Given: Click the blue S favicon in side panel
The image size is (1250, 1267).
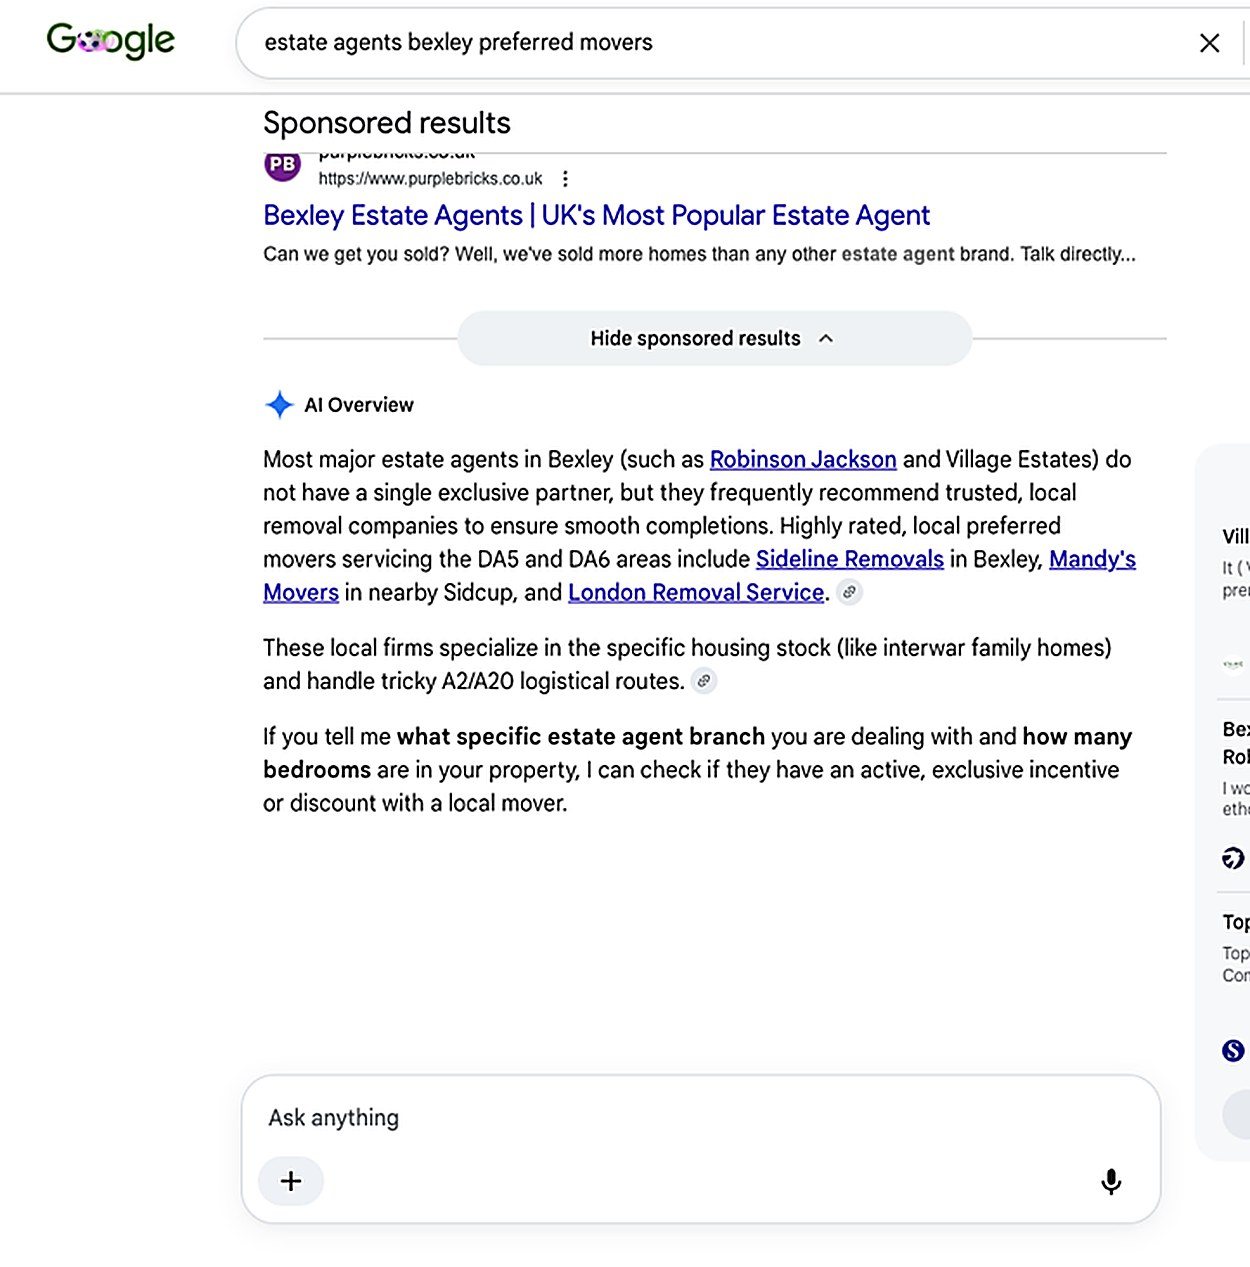Looking at the screenshot, I should [1233, 1050].
